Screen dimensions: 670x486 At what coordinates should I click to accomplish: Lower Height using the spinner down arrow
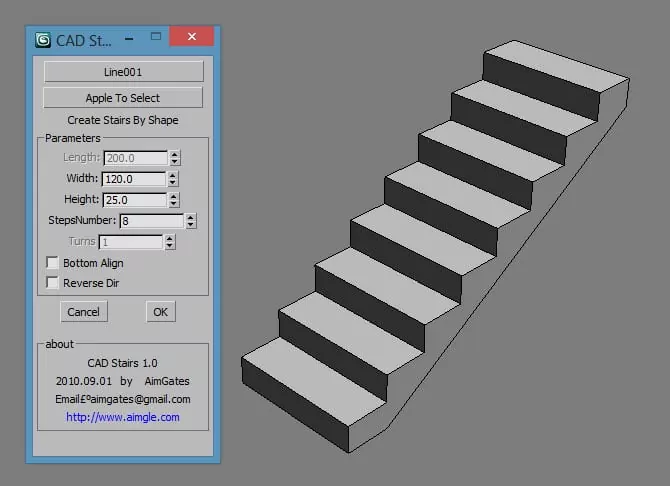tap(173, 204)
